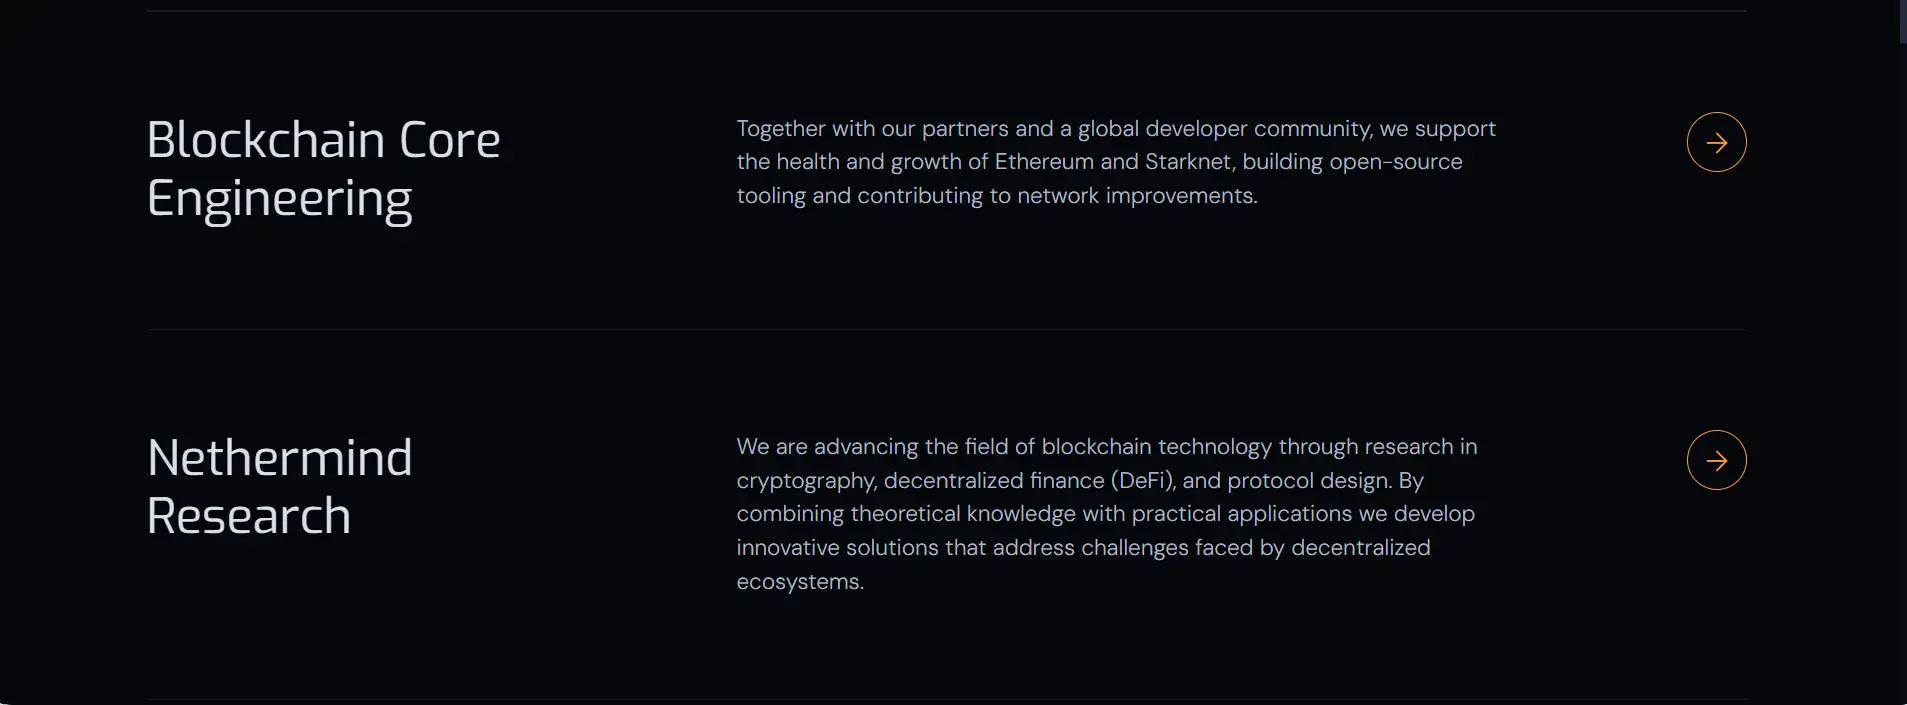The width and height of the screenshot is (1907, 705).
Task: Select the word "Engineering" in the heading
Action: point(279,199)
